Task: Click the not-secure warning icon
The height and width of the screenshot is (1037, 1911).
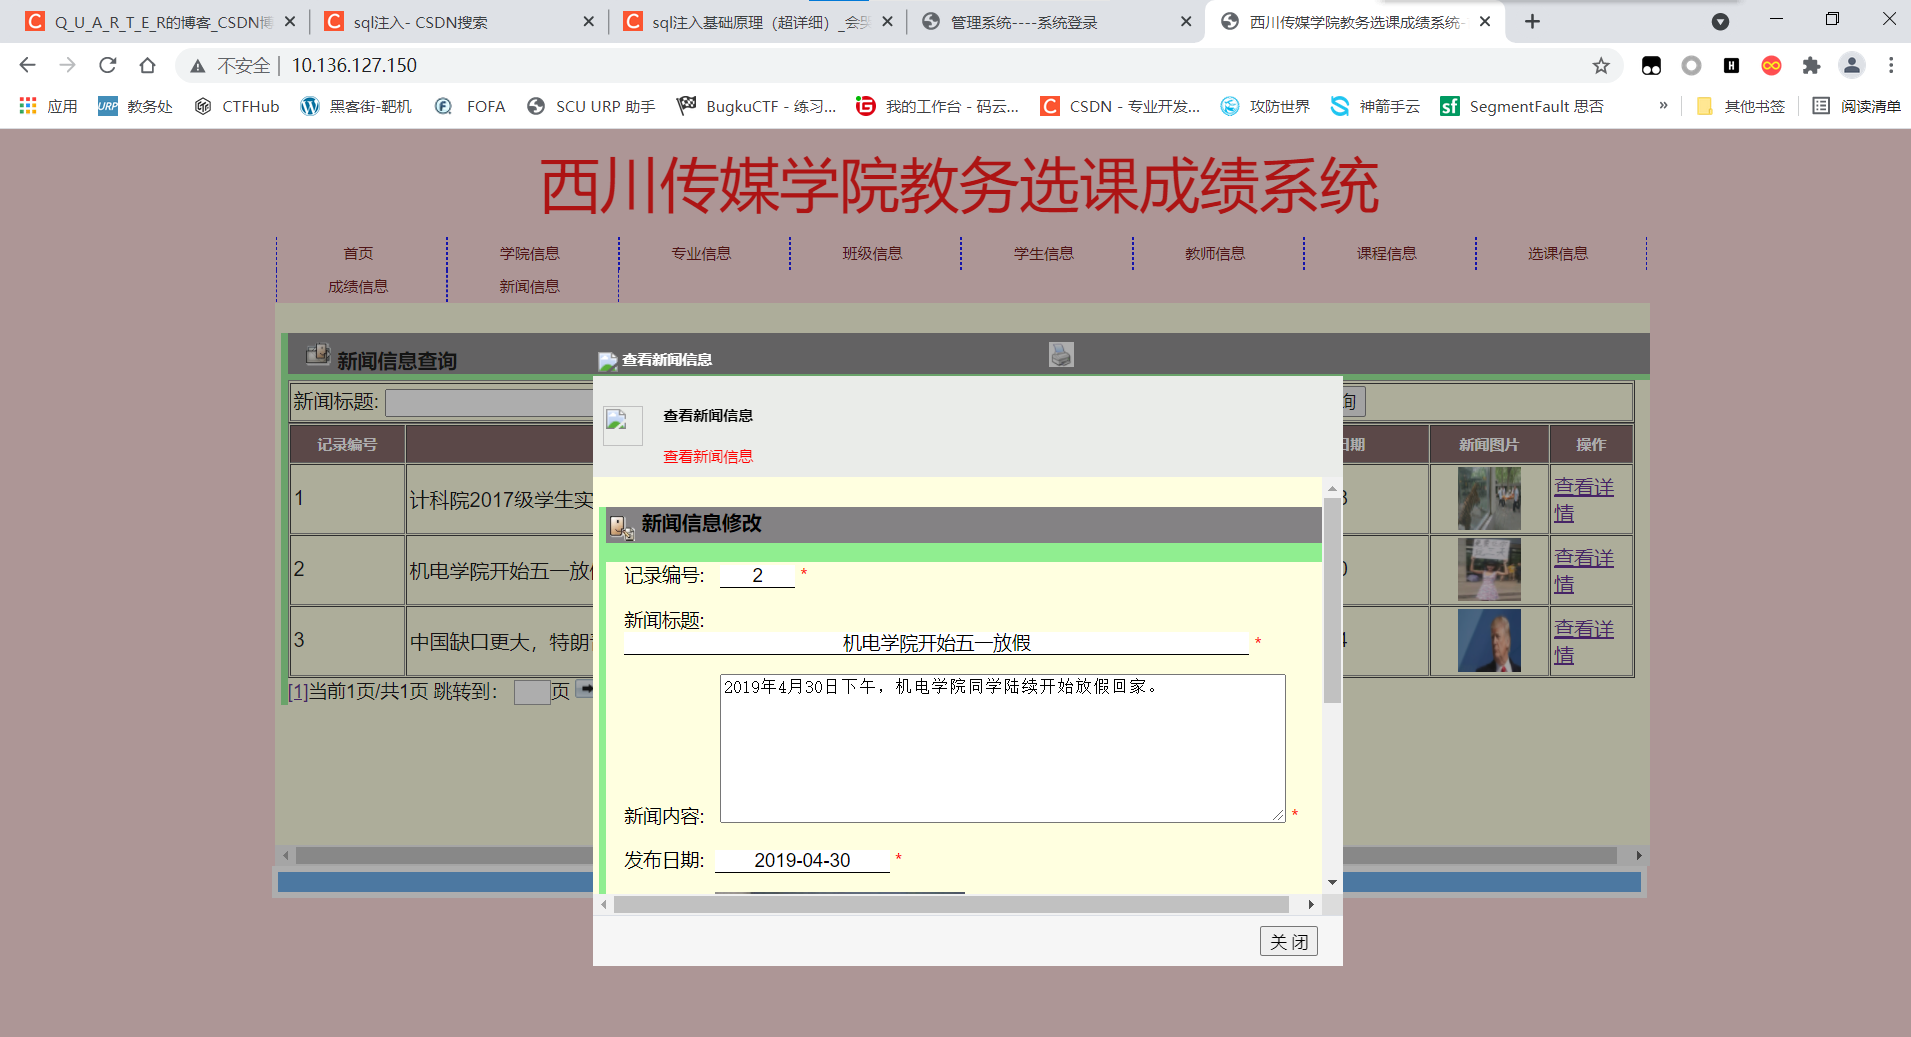Action: click(198, 66)
